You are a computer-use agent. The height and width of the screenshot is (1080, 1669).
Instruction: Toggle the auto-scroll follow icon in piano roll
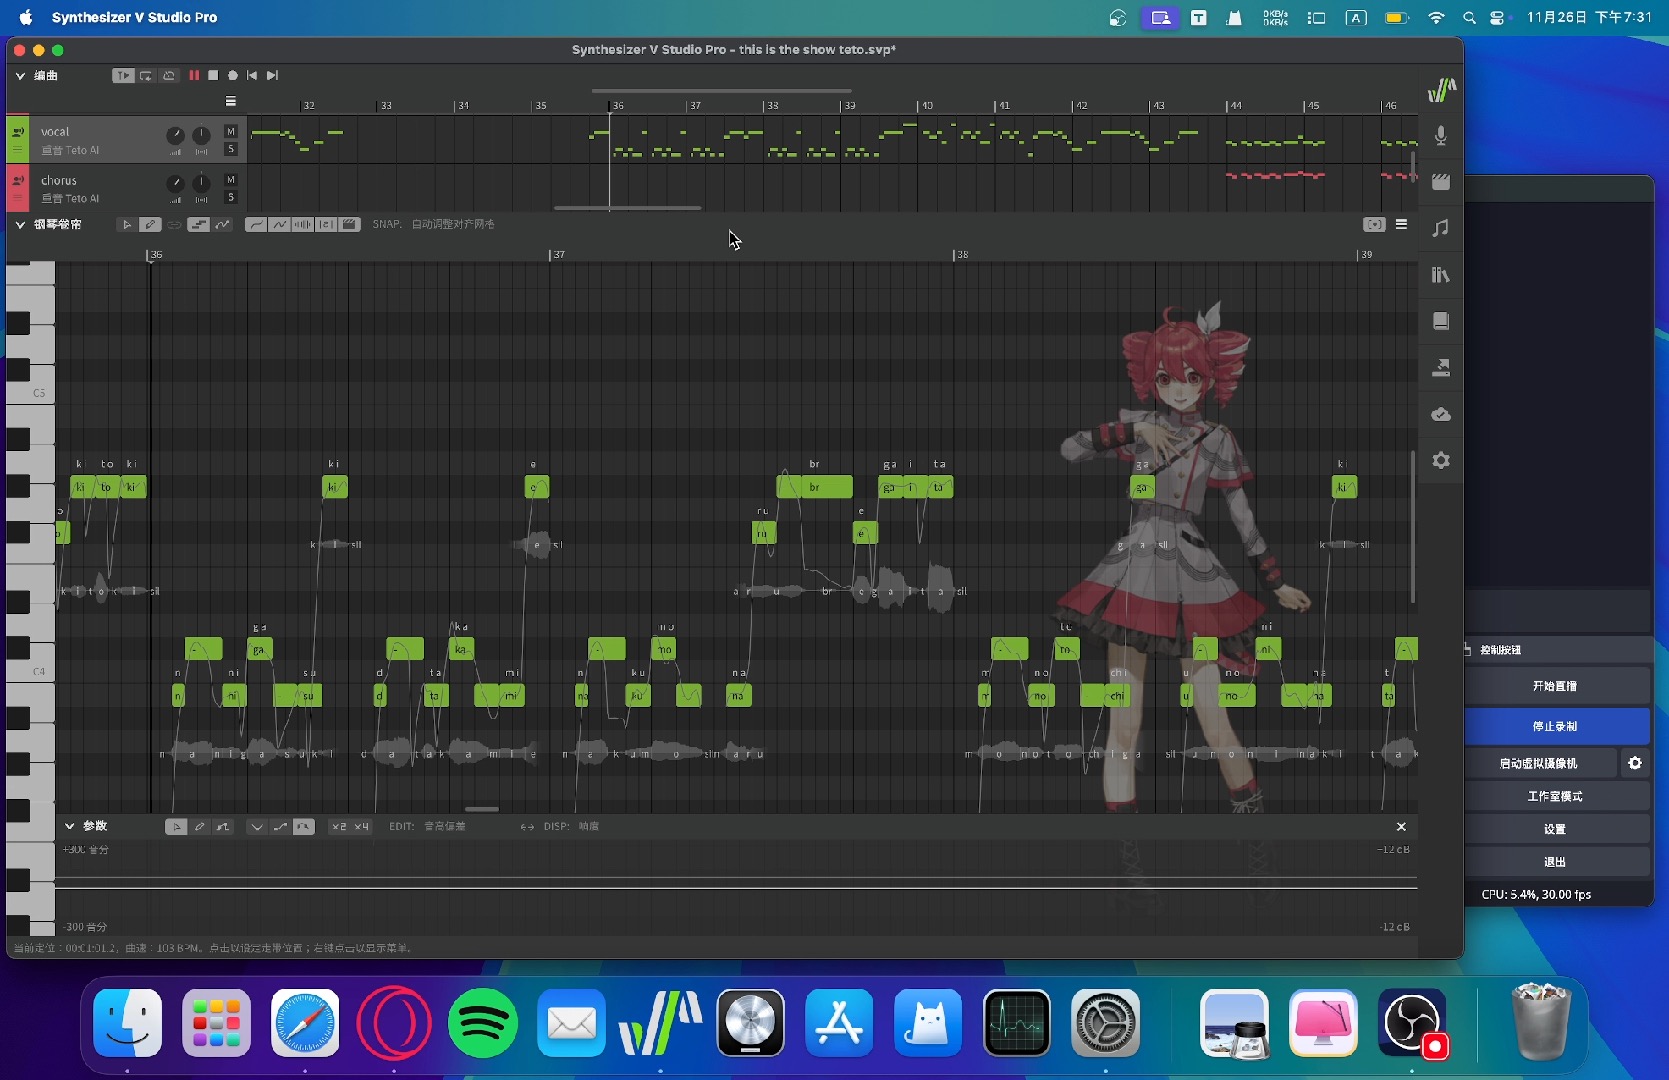coord(1375,225)
